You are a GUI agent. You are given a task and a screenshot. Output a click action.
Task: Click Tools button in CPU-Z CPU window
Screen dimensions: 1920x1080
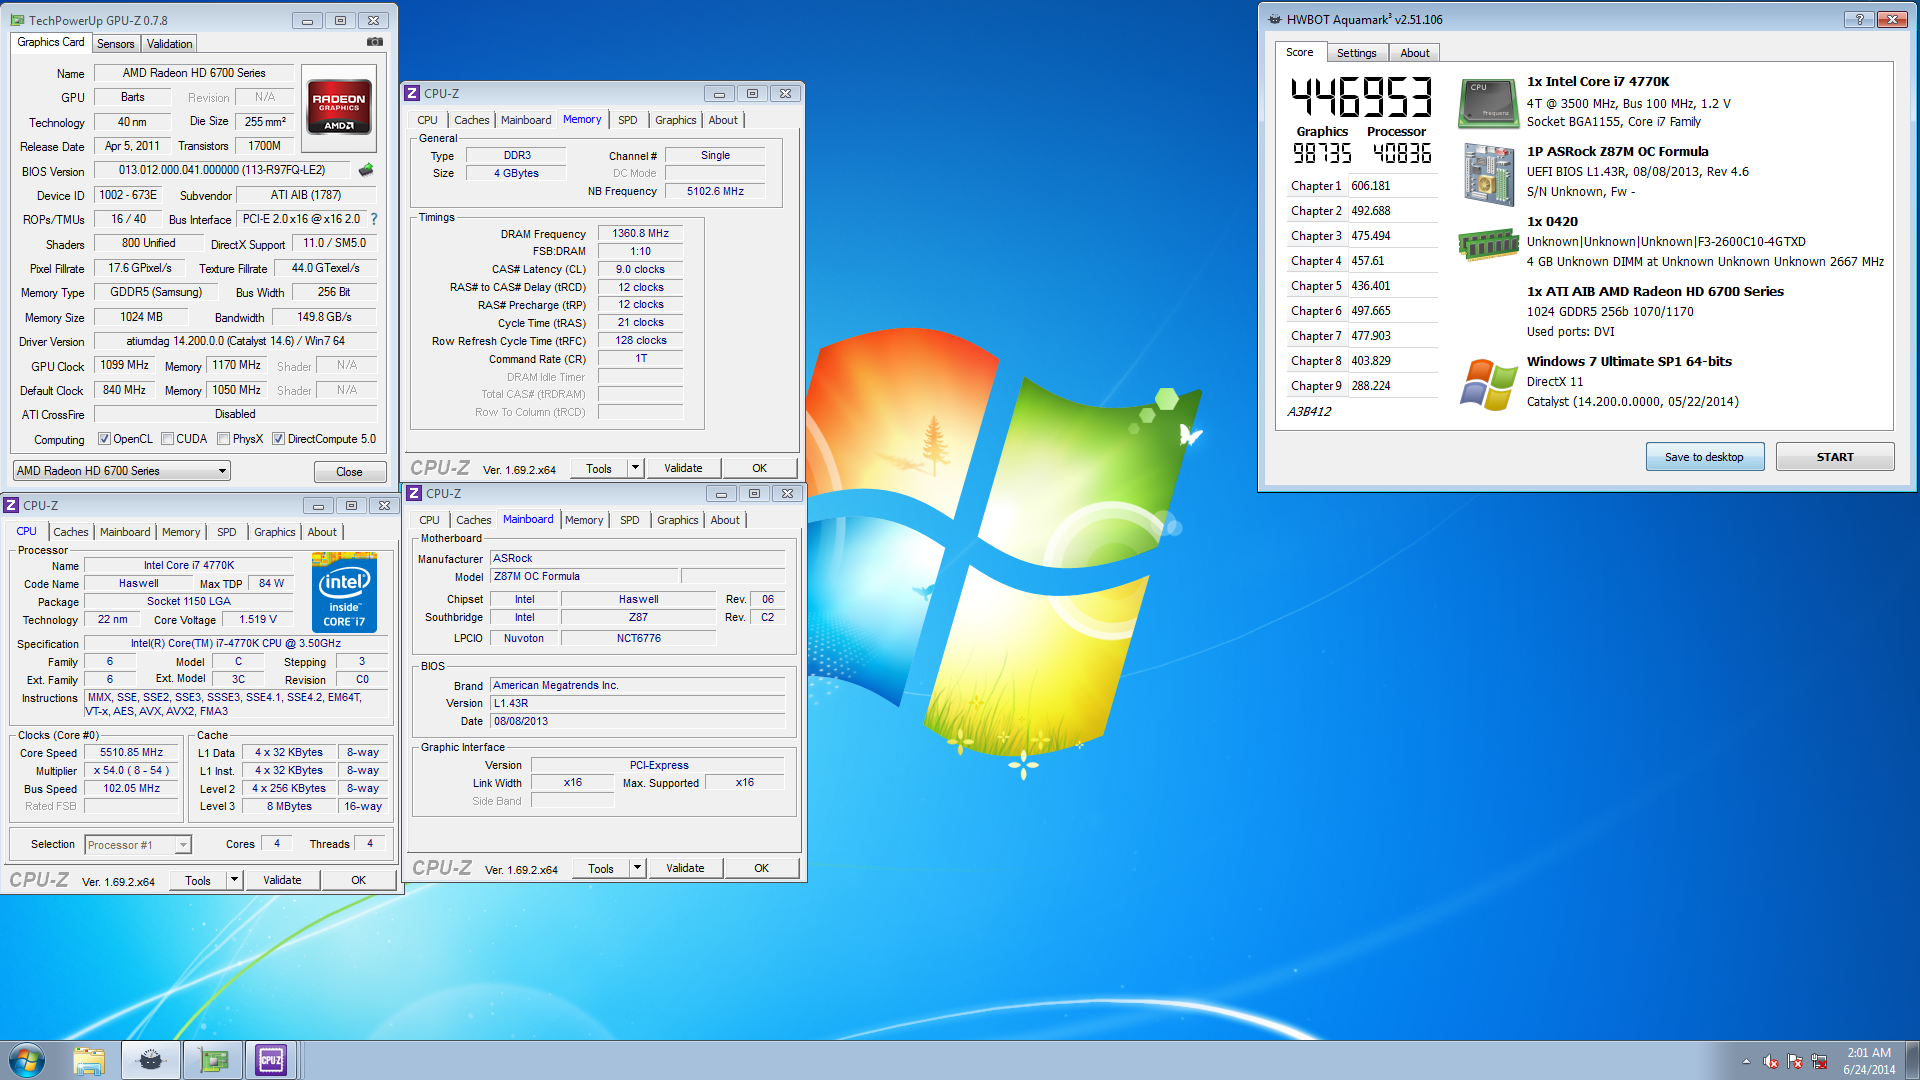198,880
